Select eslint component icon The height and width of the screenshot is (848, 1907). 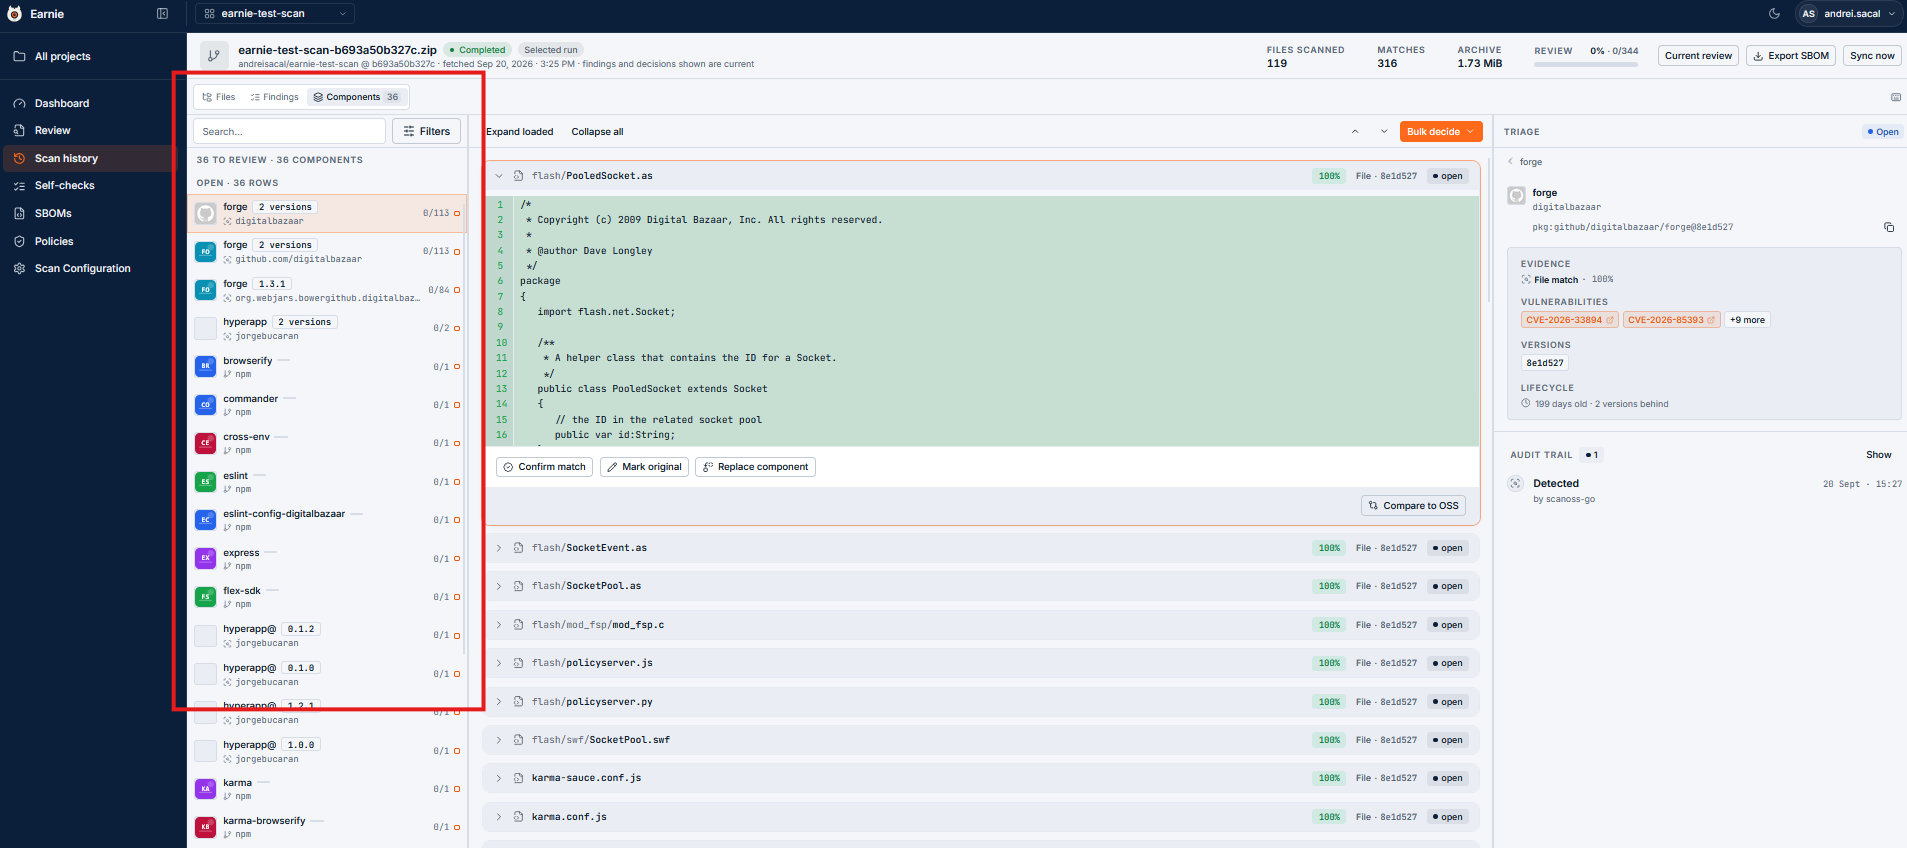coord(205,482)
